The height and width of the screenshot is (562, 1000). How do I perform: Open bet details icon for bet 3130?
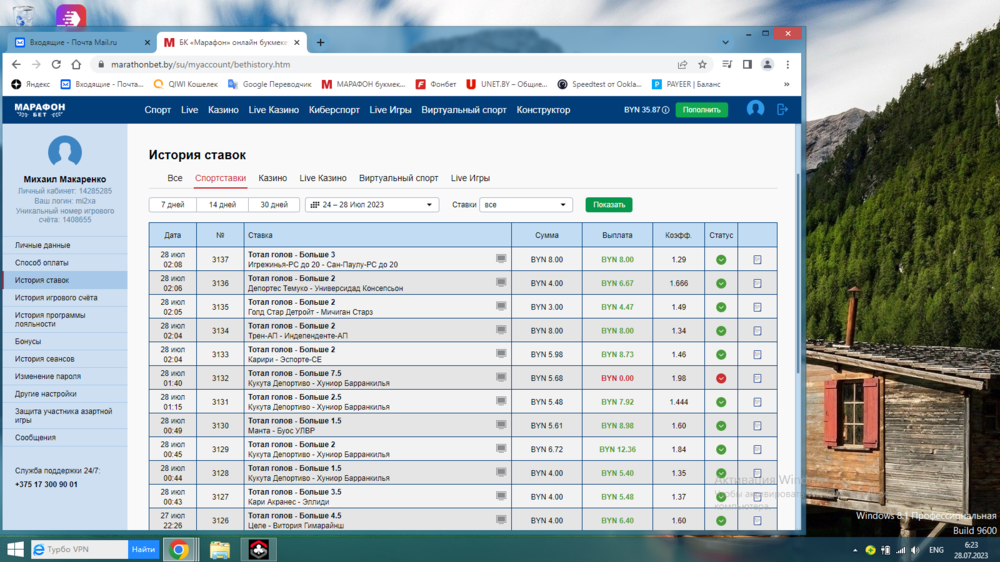pos(757,425)
